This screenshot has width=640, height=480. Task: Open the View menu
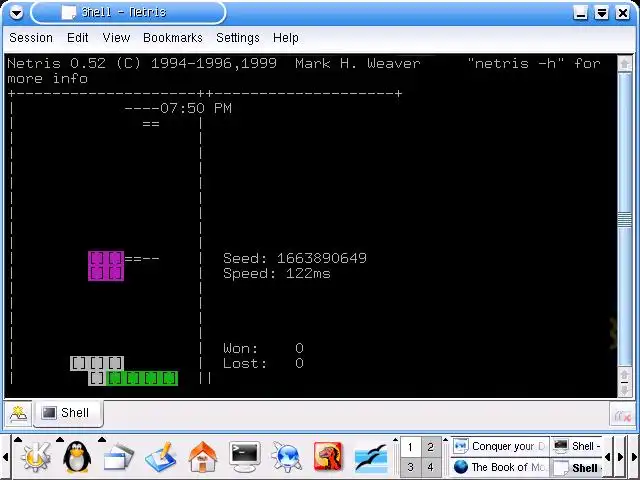(116, 38)
